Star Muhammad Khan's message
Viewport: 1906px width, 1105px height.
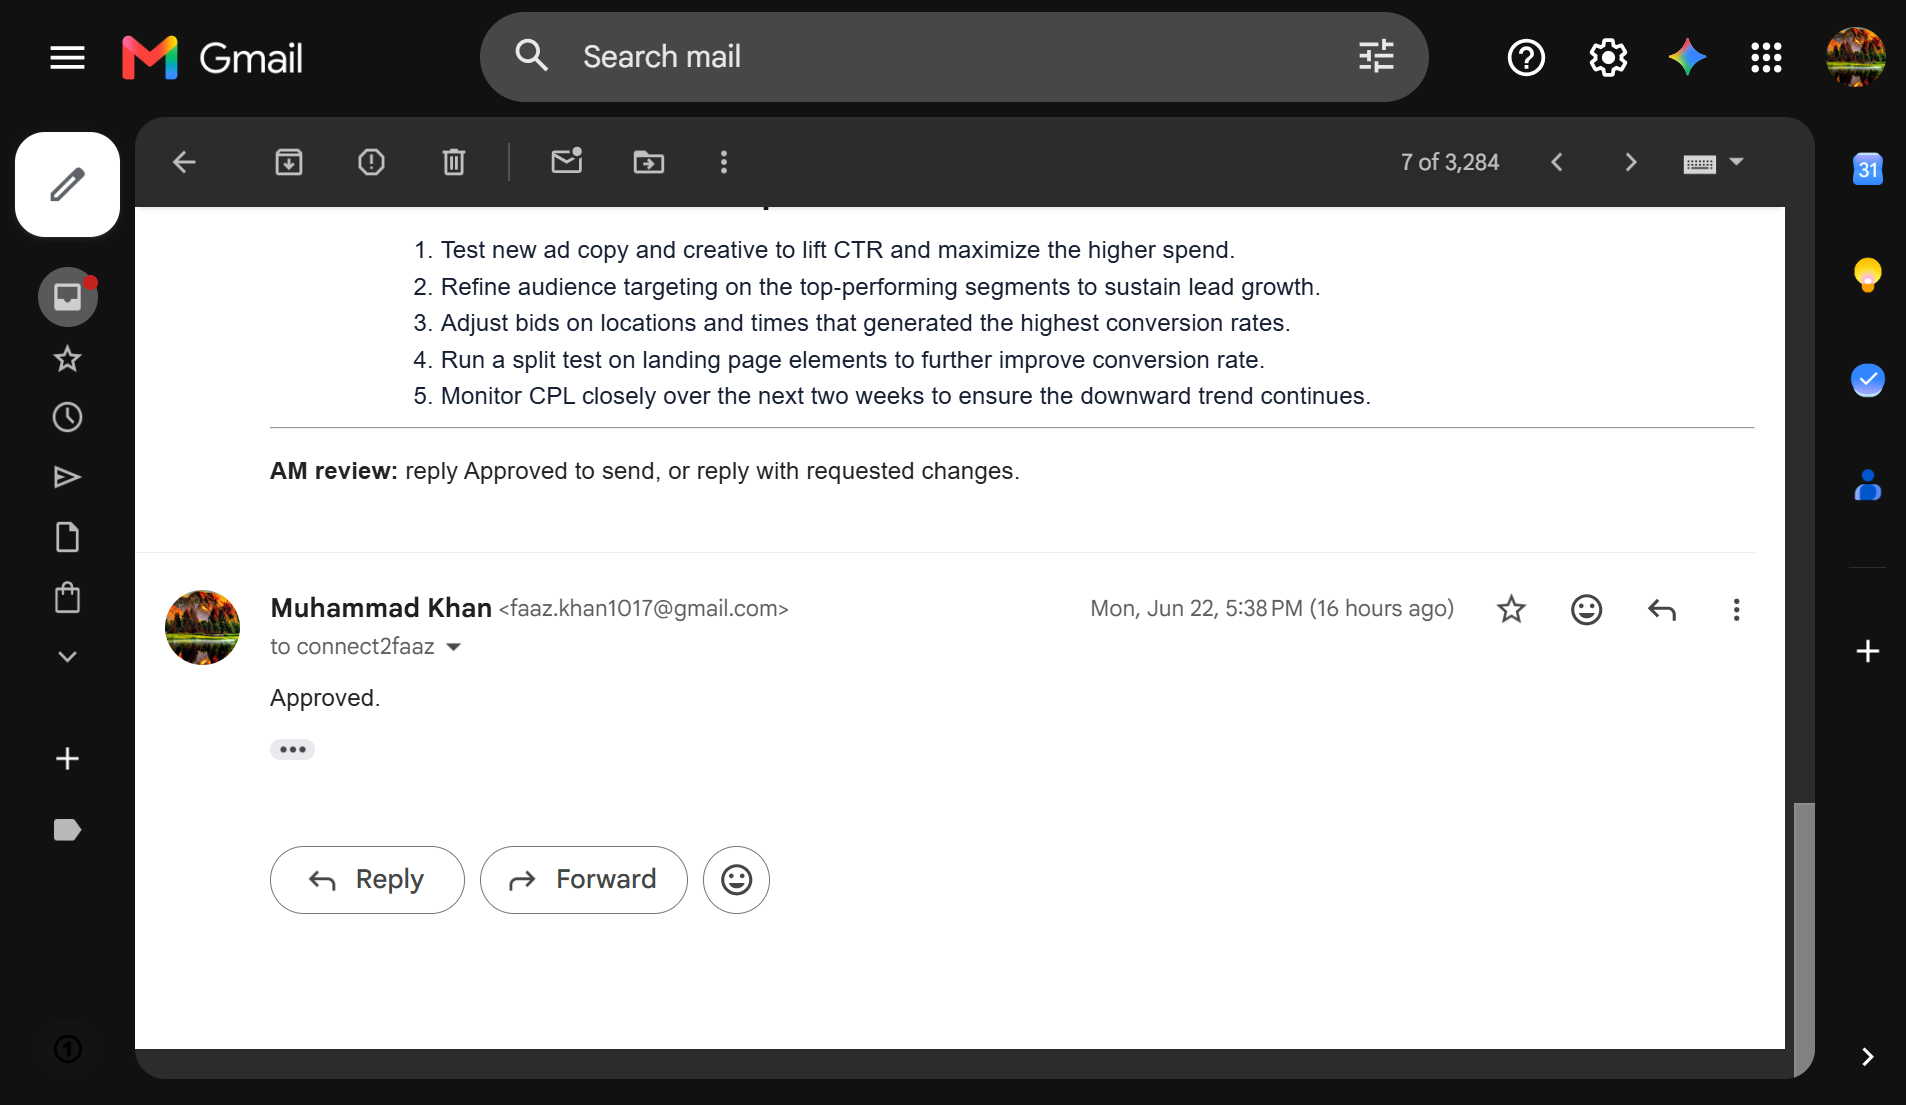click(1511, 609)
